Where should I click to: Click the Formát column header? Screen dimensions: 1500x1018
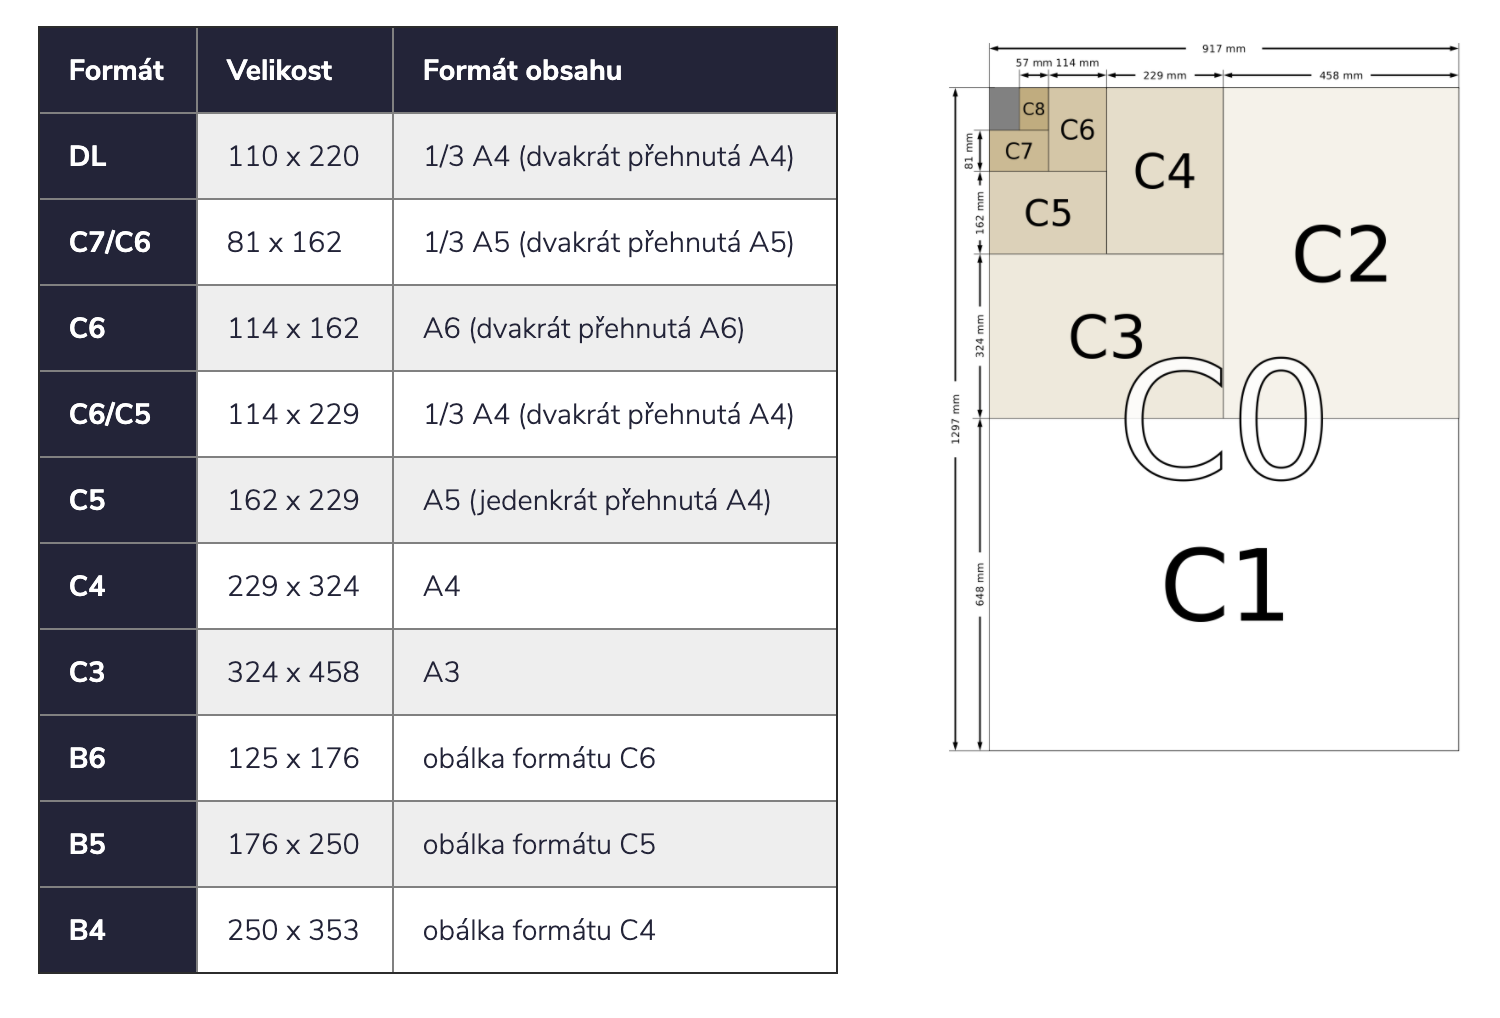[x=116, y=70]
